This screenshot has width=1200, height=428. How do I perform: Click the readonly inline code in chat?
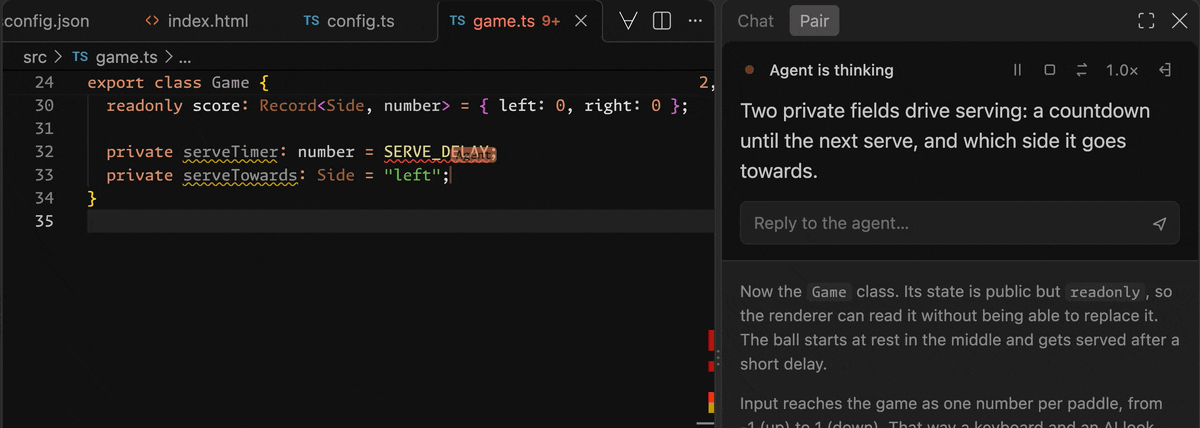click(x=1105, y=292)
